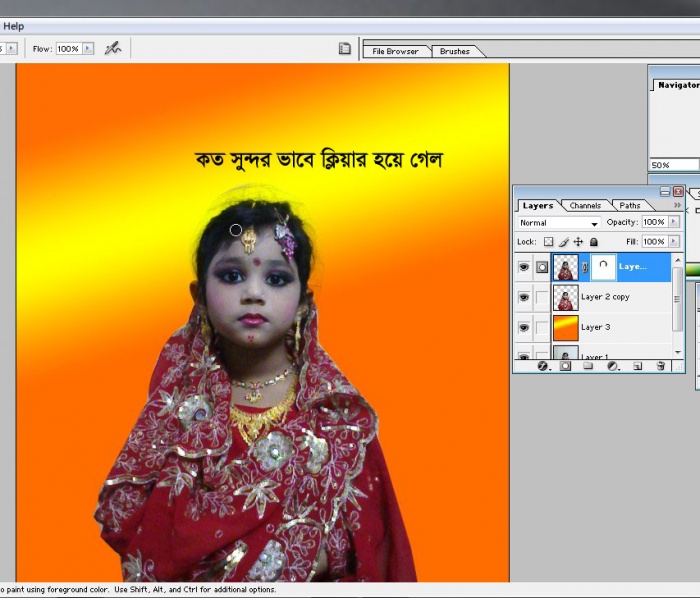Select the Layer 2 copy thumbnail
The height and width of the screenshot is (598, 700).
(566, 298)
